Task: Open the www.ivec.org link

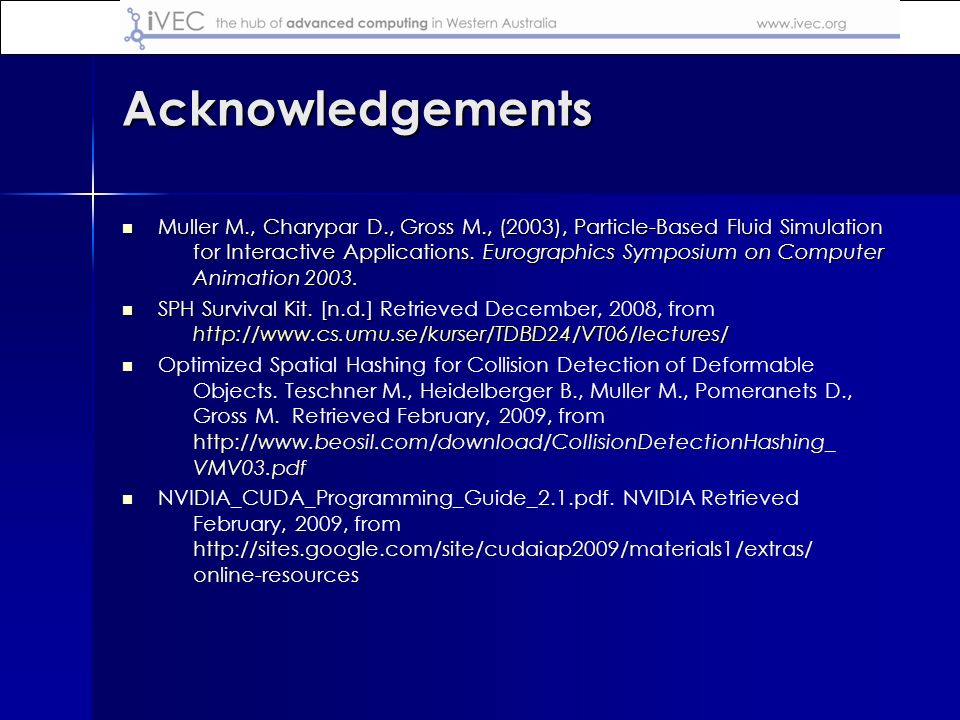Action: coord(801,24)
